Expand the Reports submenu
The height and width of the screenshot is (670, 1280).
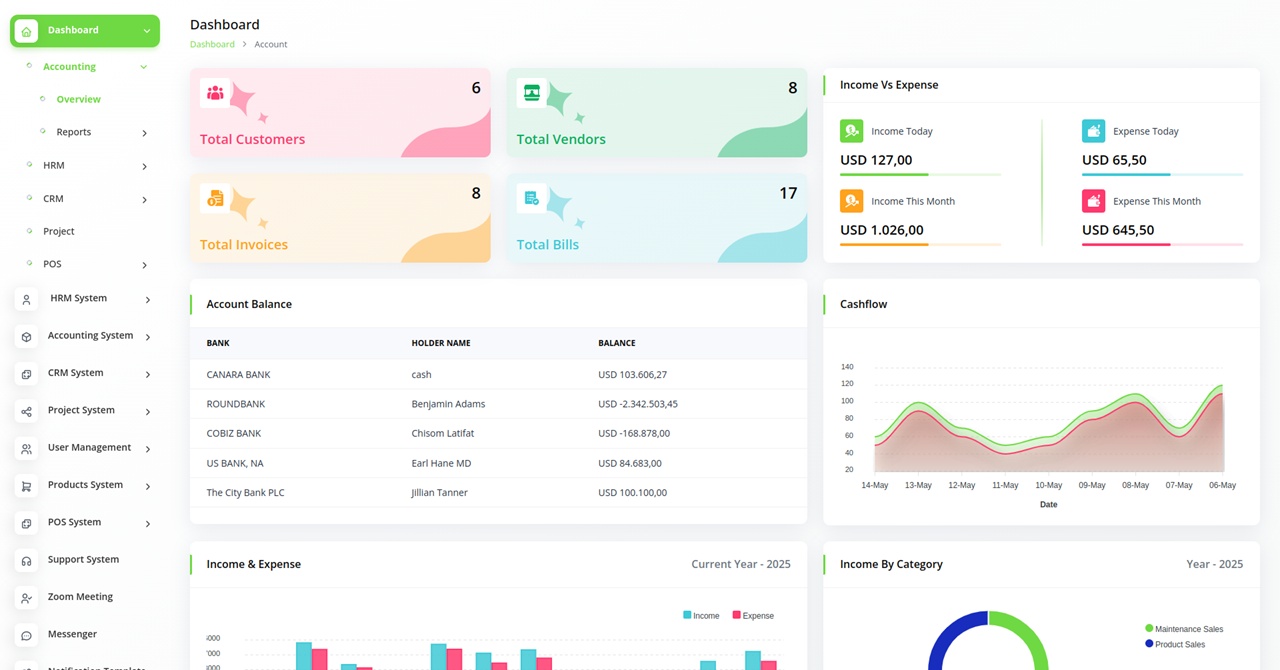pyautogui.click(x=144, y=133)
